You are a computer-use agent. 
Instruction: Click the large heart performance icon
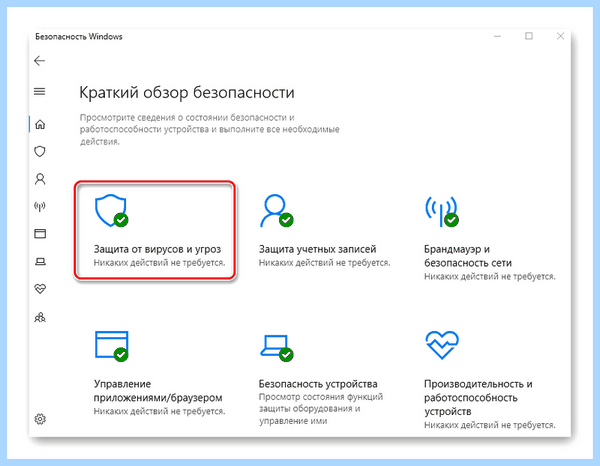click(442, 345)
